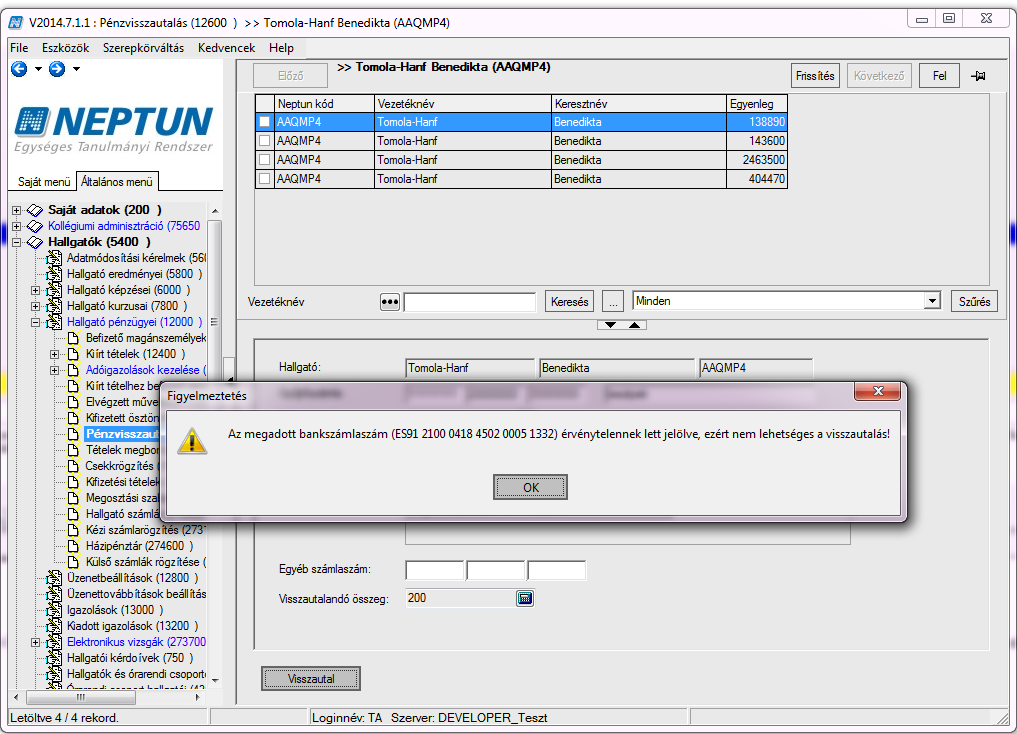Collapse panel with the down triangle arrow
The width and height of the screenshot is (1017, 734).
tap(610, 325)
